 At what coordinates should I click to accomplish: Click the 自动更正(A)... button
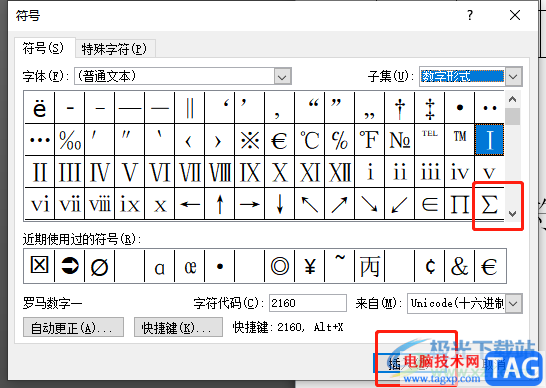pyautogui.click(x=73, y=327)
